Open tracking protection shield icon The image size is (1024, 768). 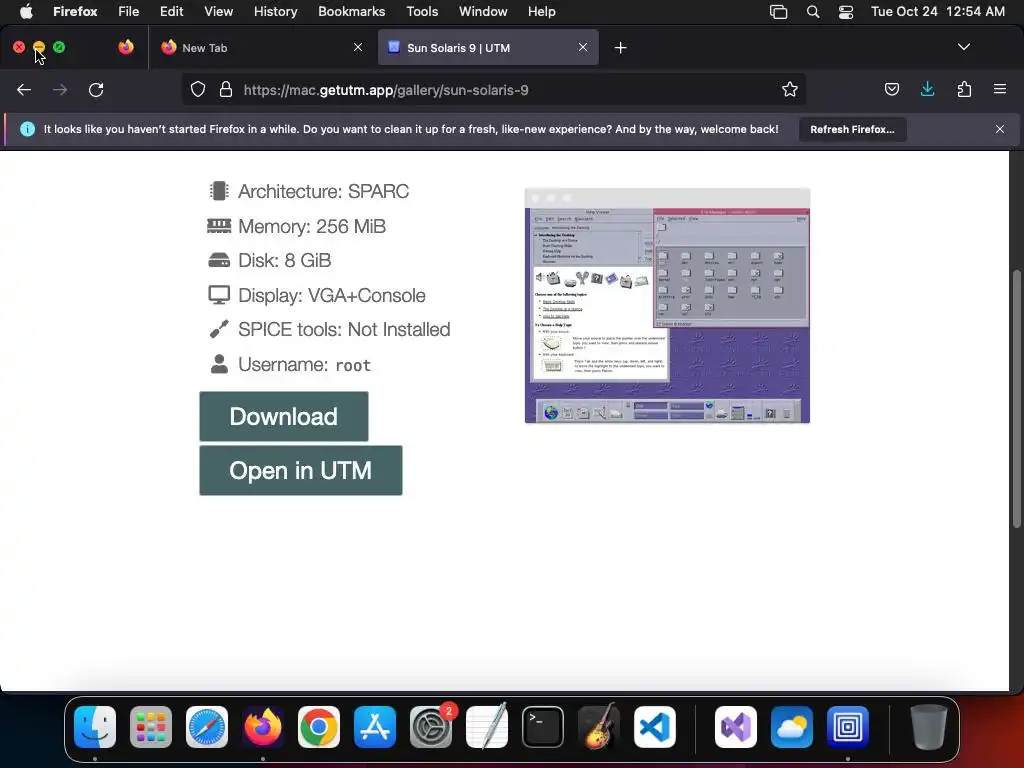(198, 89)
